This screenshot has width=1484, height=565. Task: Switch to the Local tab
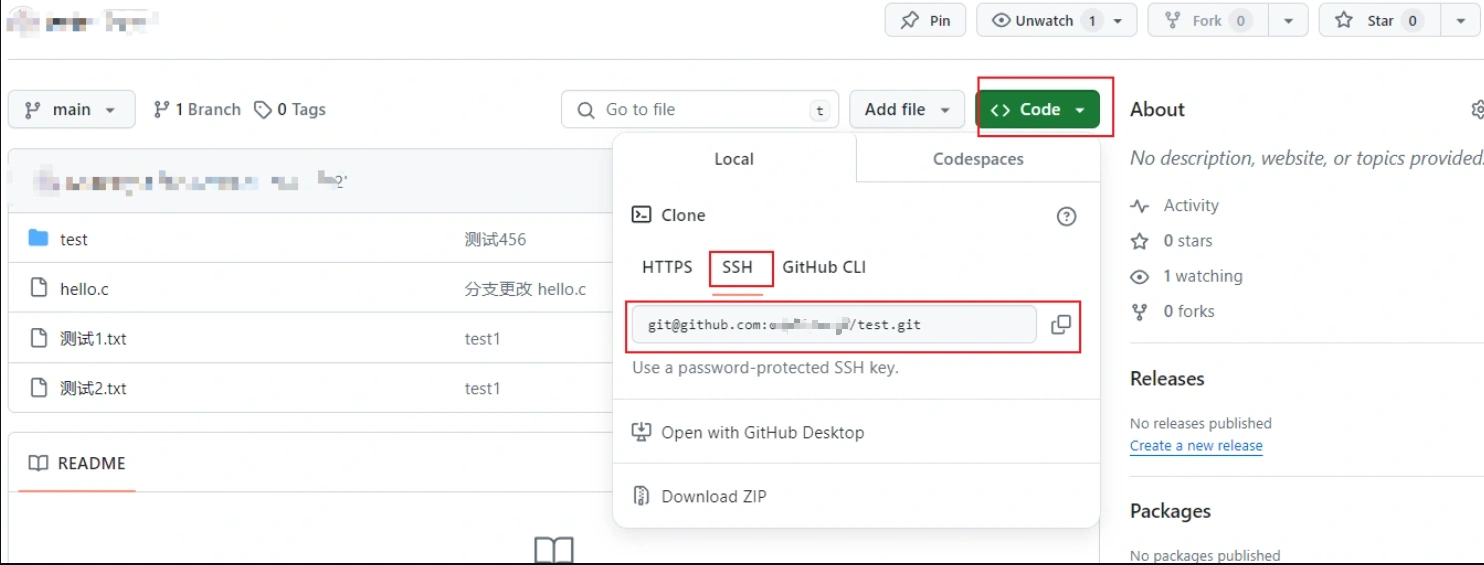click(x=734, y=159)
